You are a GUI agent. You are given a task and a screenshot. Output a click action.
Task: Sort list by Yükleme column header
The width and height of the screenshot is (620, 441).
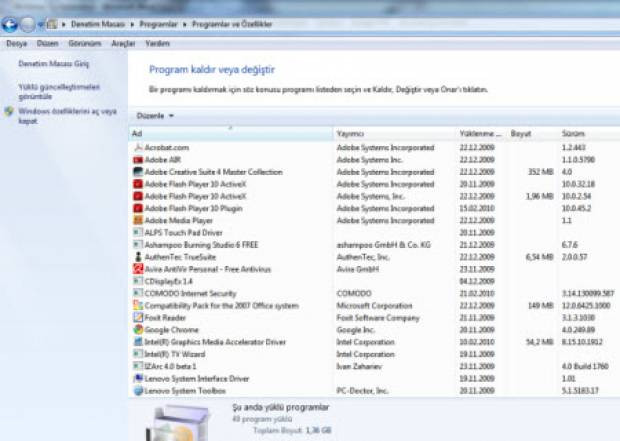pos(481,134)
